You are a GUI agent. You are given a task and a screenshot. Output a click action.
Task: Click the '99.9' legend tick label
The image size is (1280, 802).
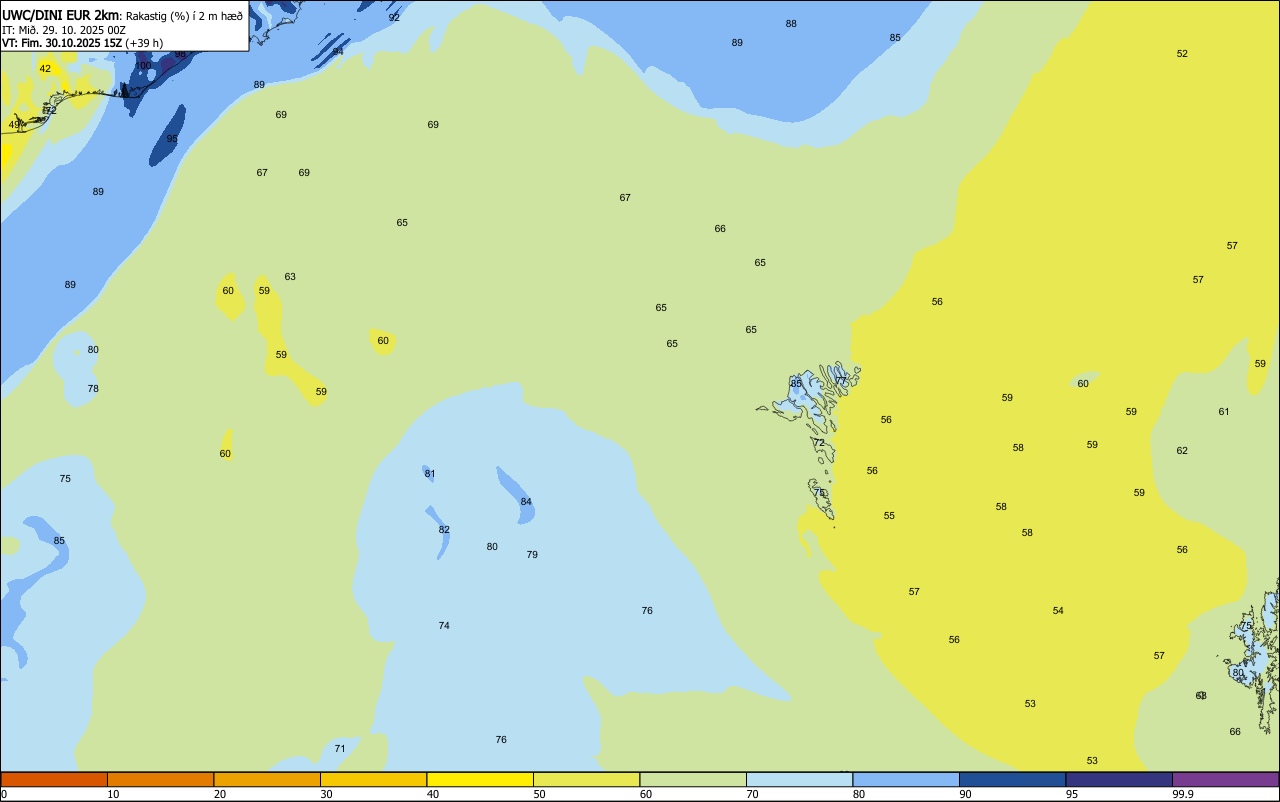1182,794
